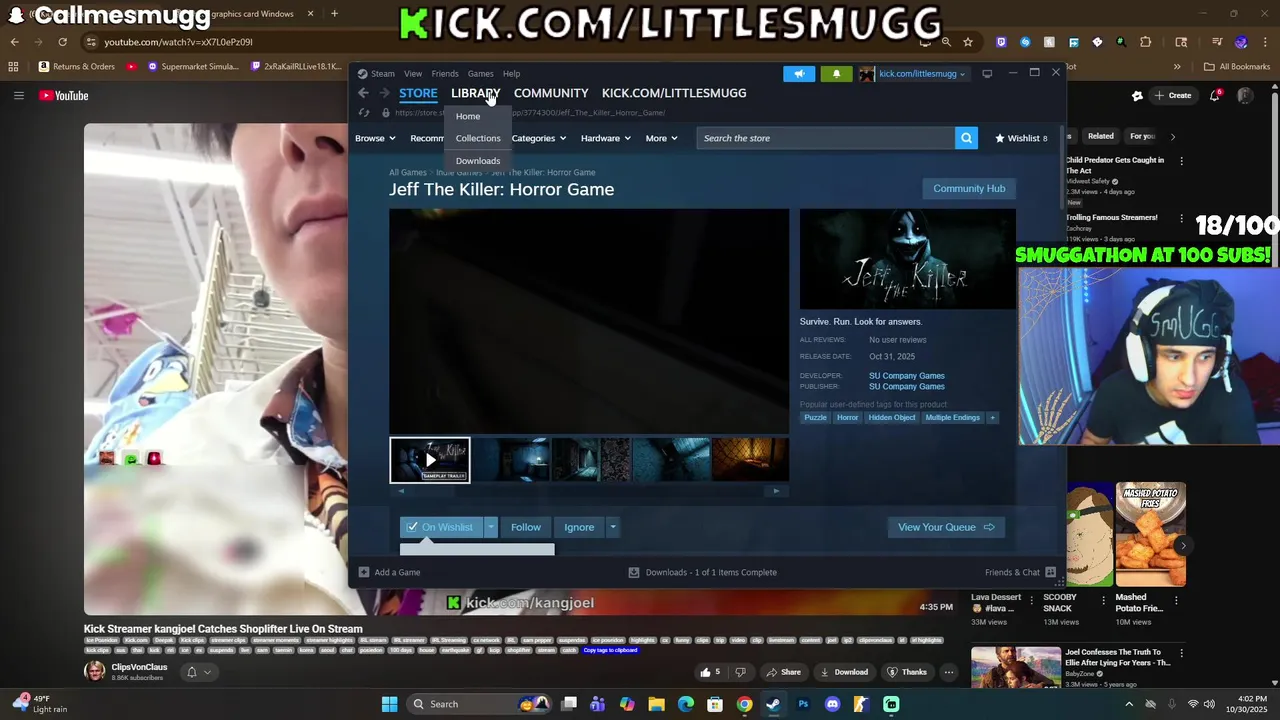Open the Categories dropdown

tap(539, 138)
